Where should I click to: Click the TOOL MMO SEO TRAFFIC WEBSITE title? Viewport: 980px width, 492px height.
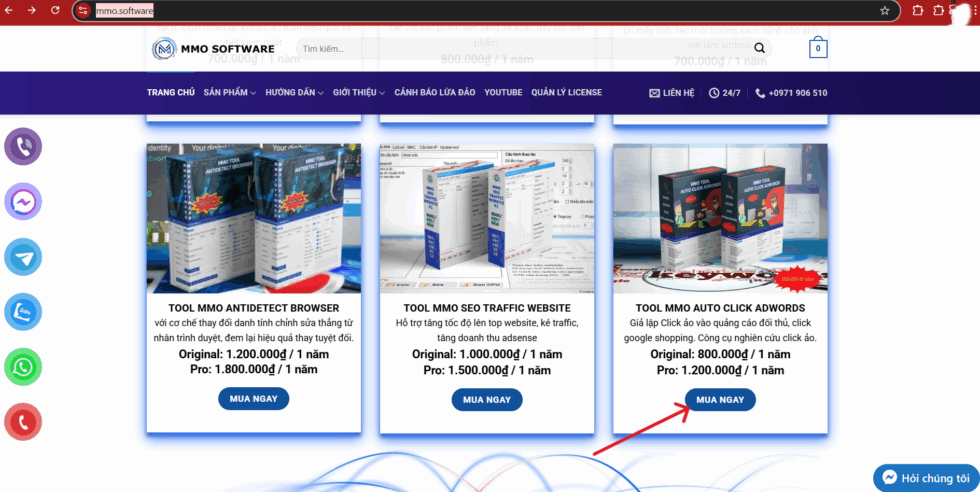[487, 308]
